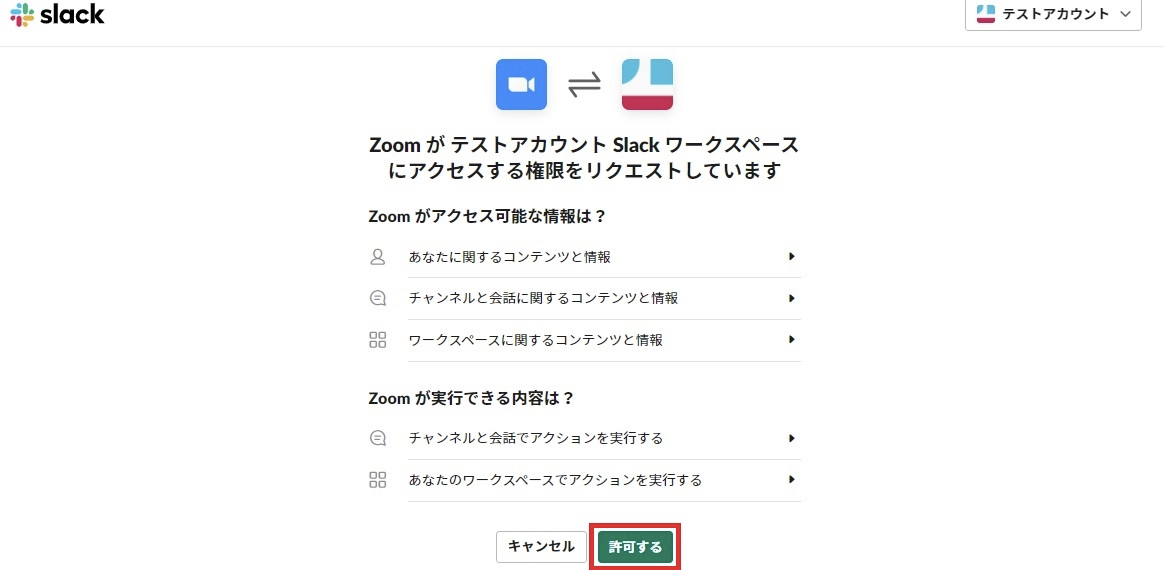Image resolution: width=1164 pixels, height=570 pixels.
Task: Click the Slack logo in header
Action: [57, 15]
